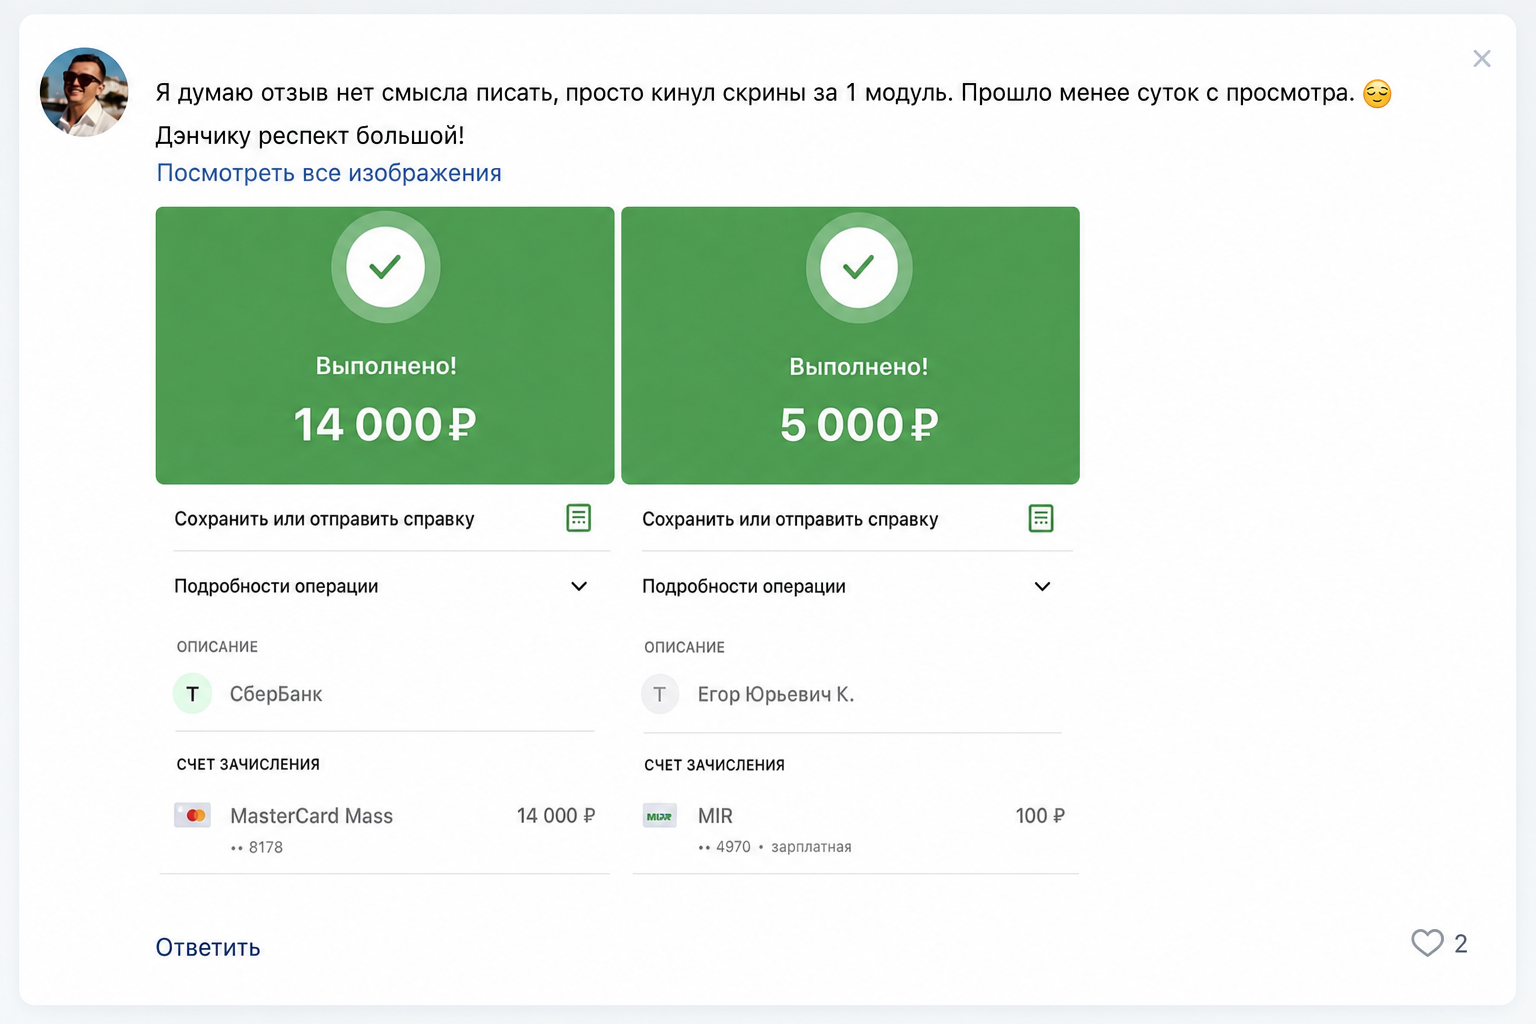Click the gray T icon beside Егор Юрьевич К.
The image size is (1536, 1024).
[x=660, y=694]
